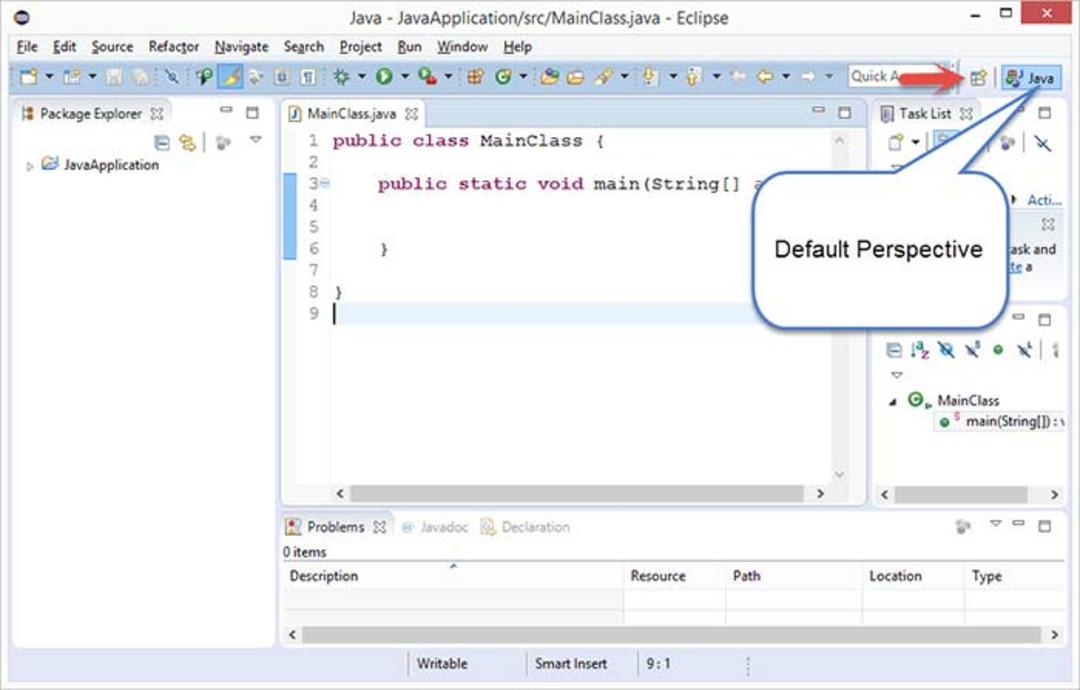Open the Refactor menu

[x=174, y=47]
